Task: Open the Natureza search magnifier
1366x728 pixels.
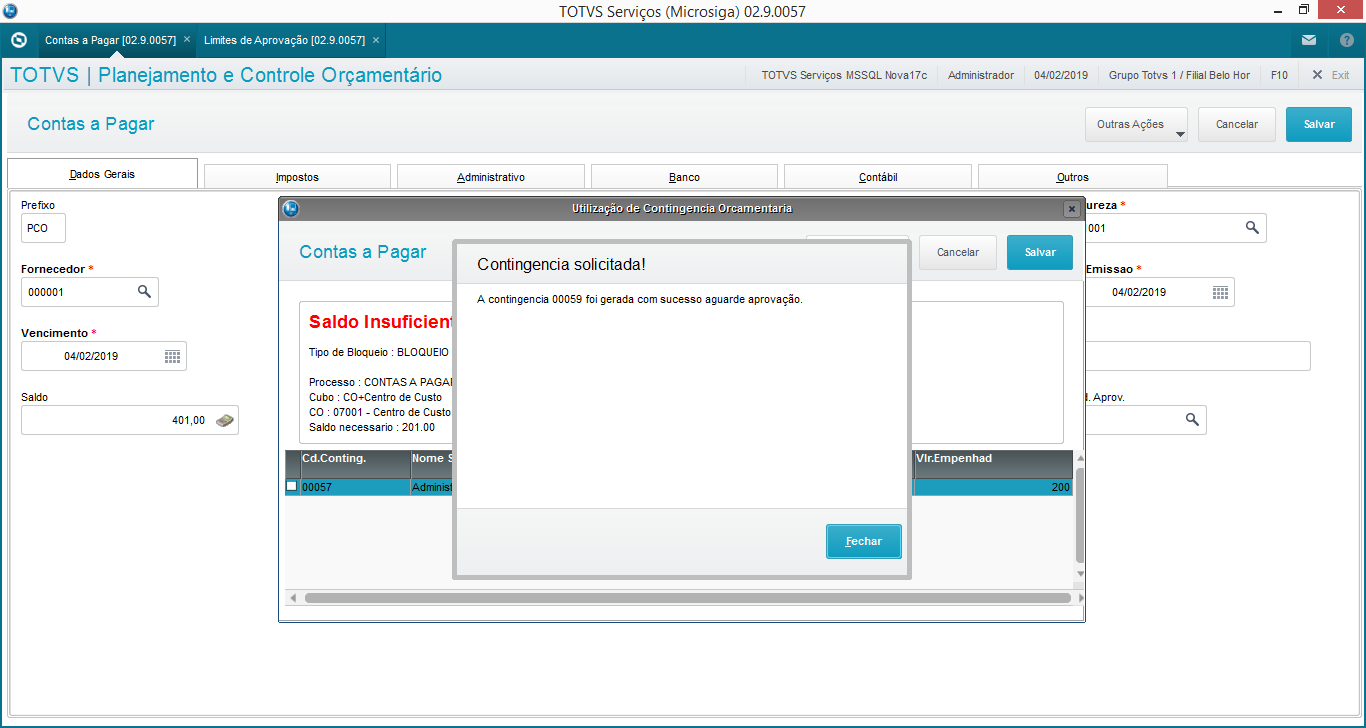Action: 1252,228
